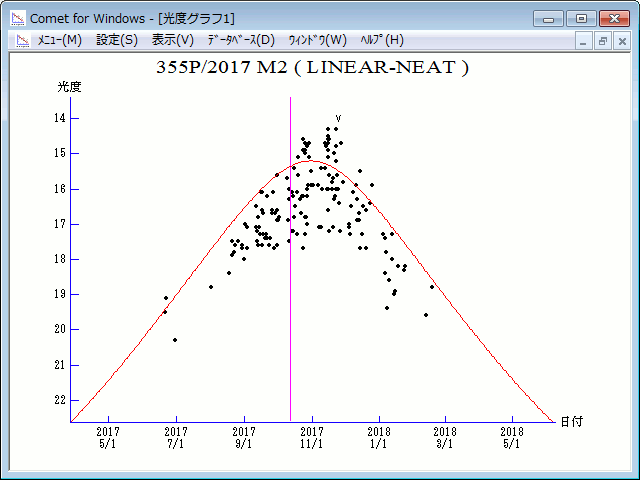The width and height of the screenshot is (640, 480).
Task: Restore down the inner graph child window
Action: (x=603, y=41)
